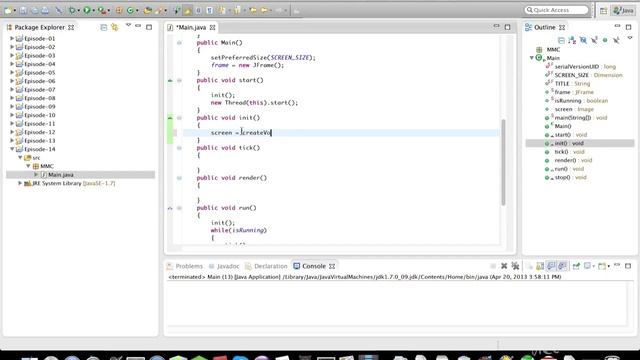This screenshot has height=360, width=640.
Task: Expand the Episode-13 project
Action: pyautogui.click(x=12, y=140)
